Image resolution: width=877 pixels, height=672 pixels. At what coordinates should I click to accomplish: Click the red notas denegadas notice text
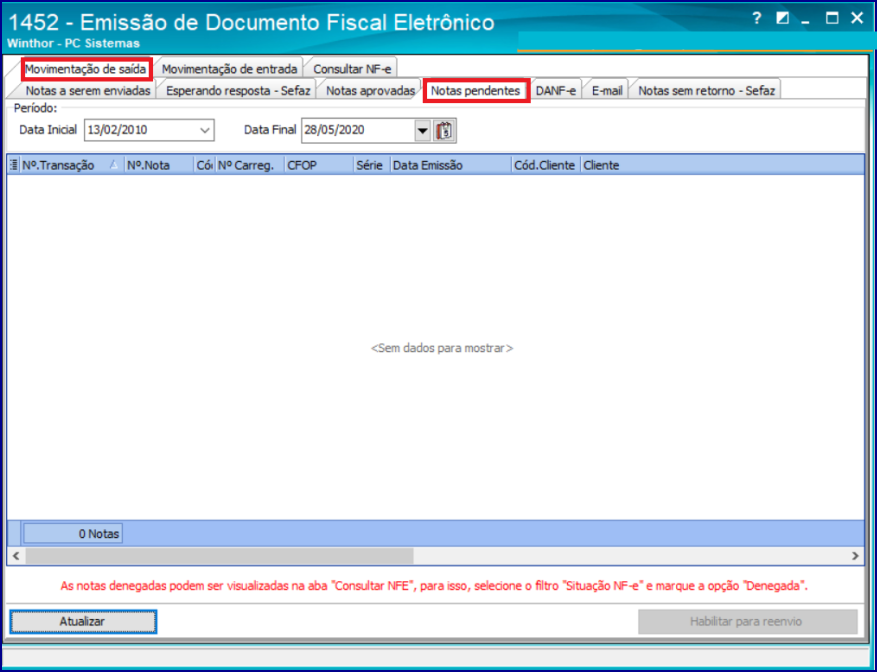(x=434, y=586)
